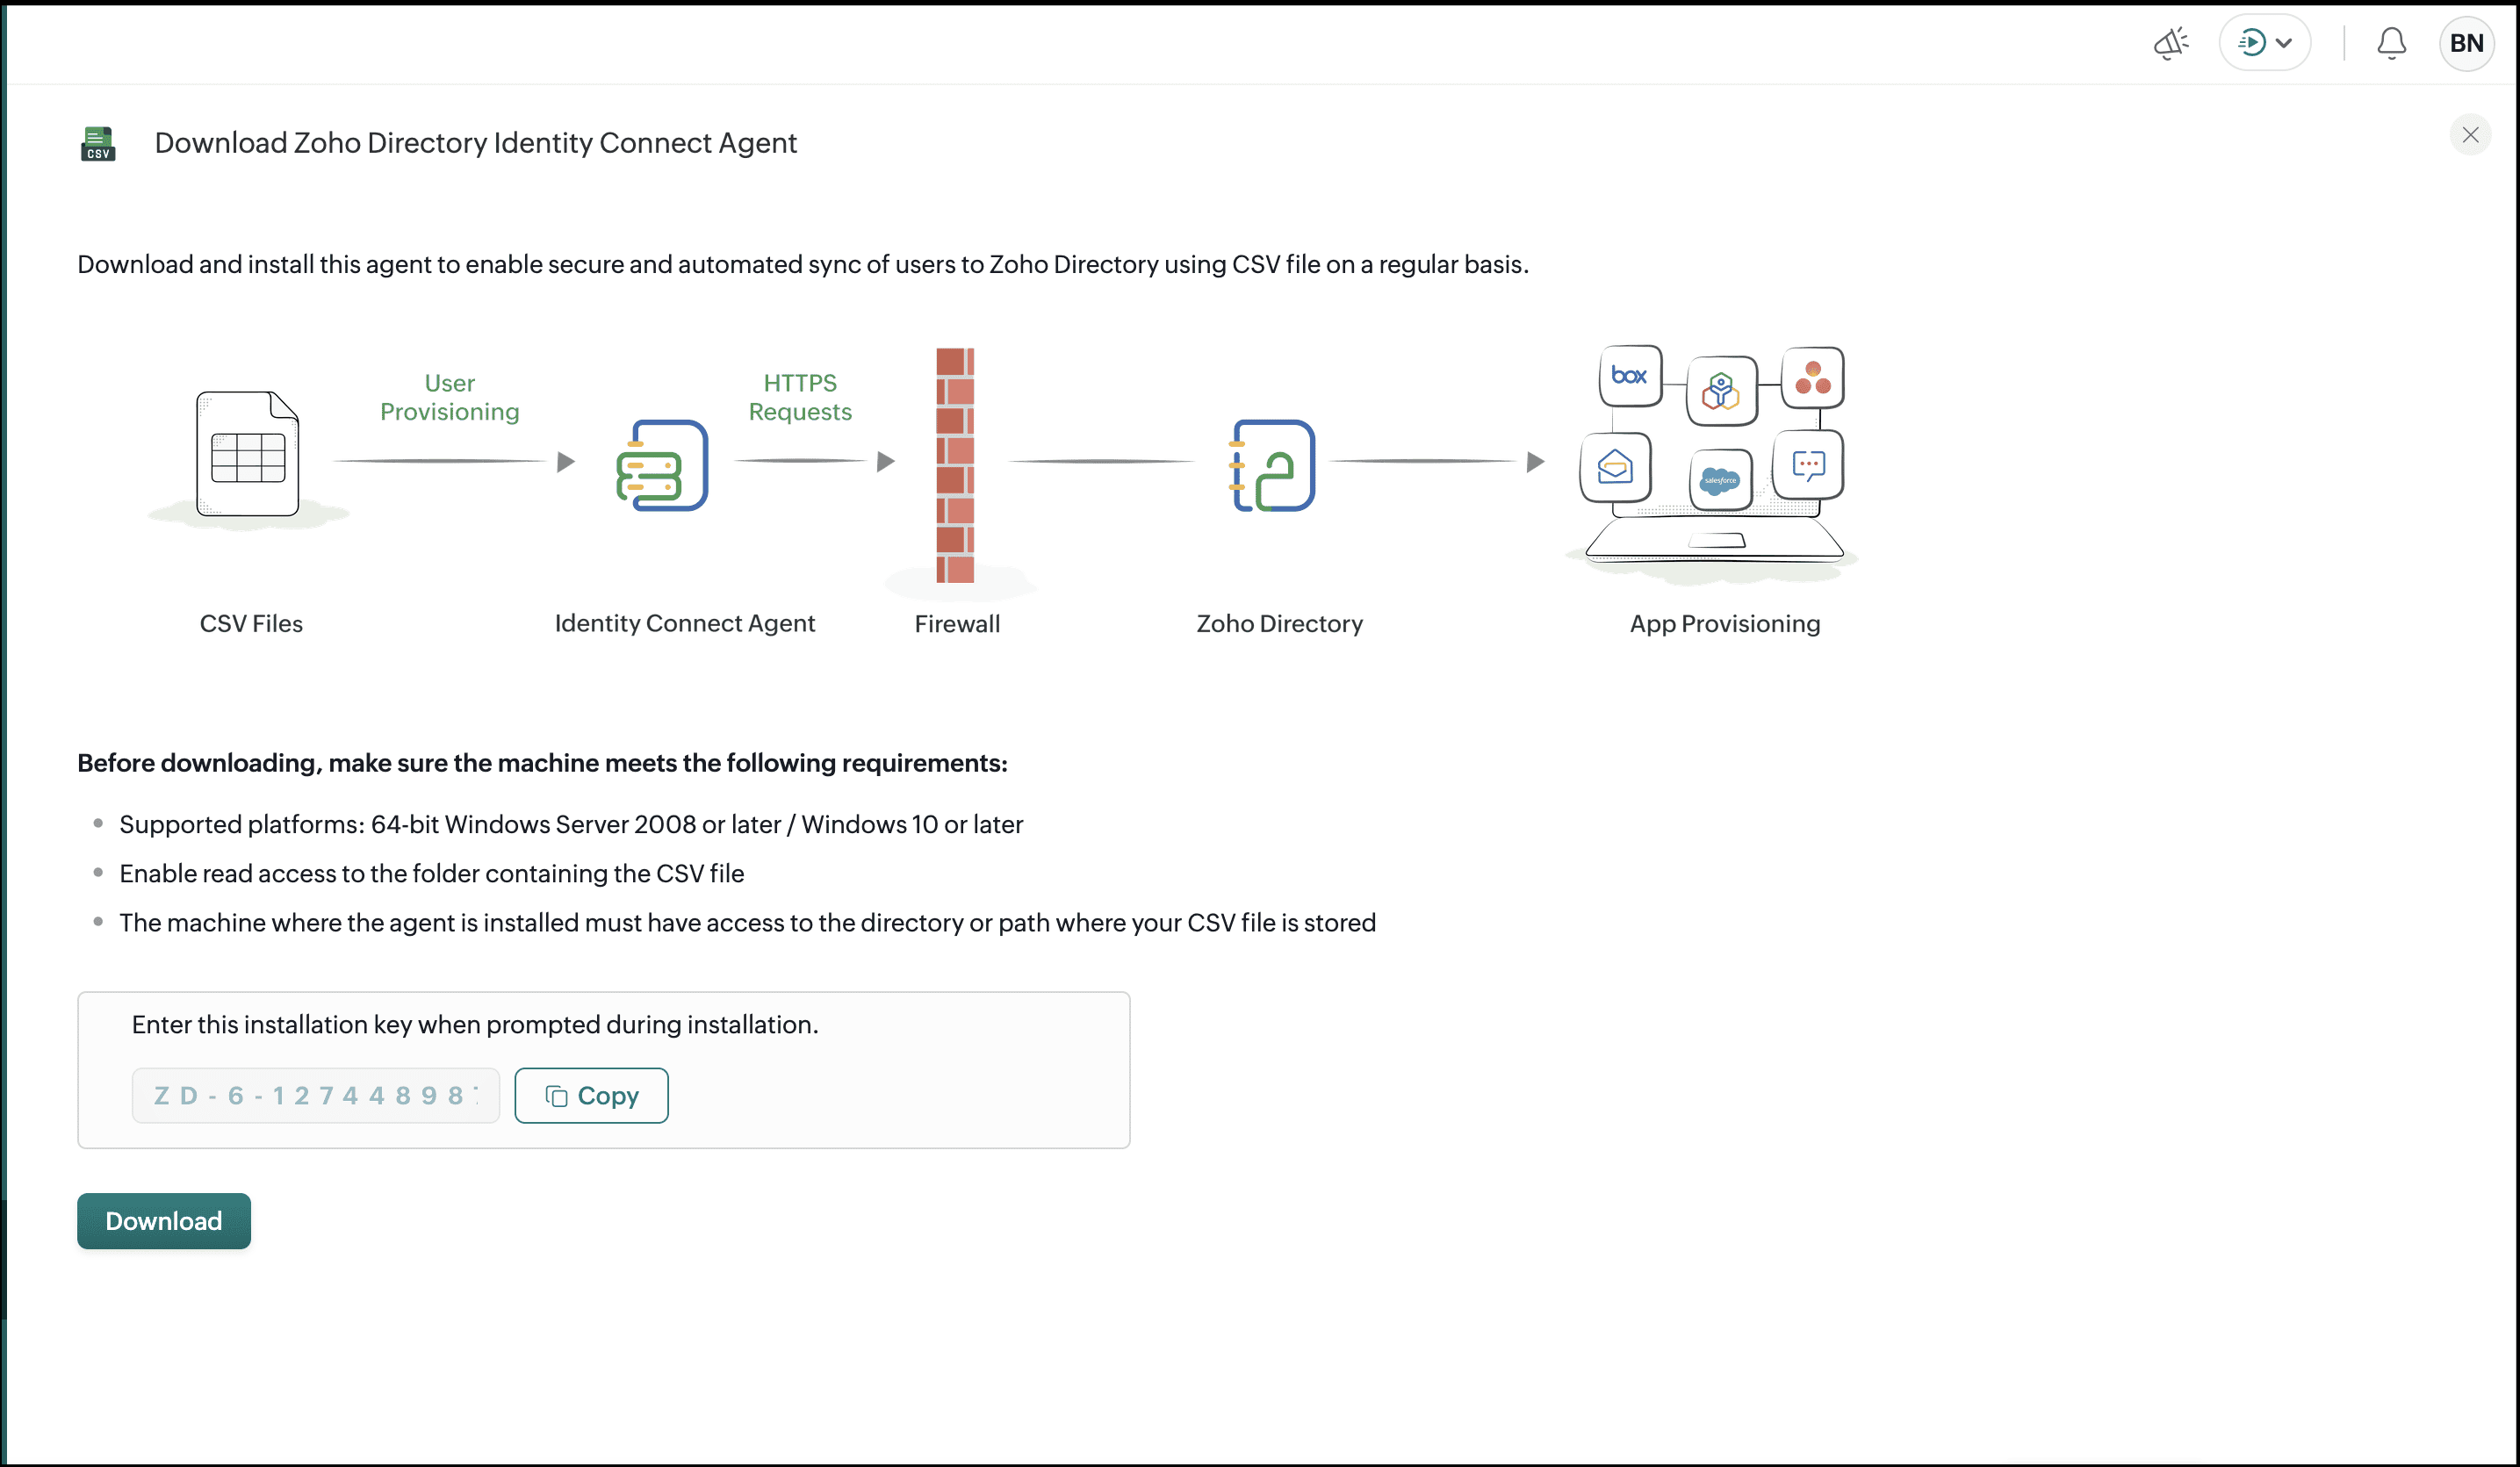Click the hexagon cubes app icon
2520x1467 pixels.
pyautogui.click(x=1721, y=390)
